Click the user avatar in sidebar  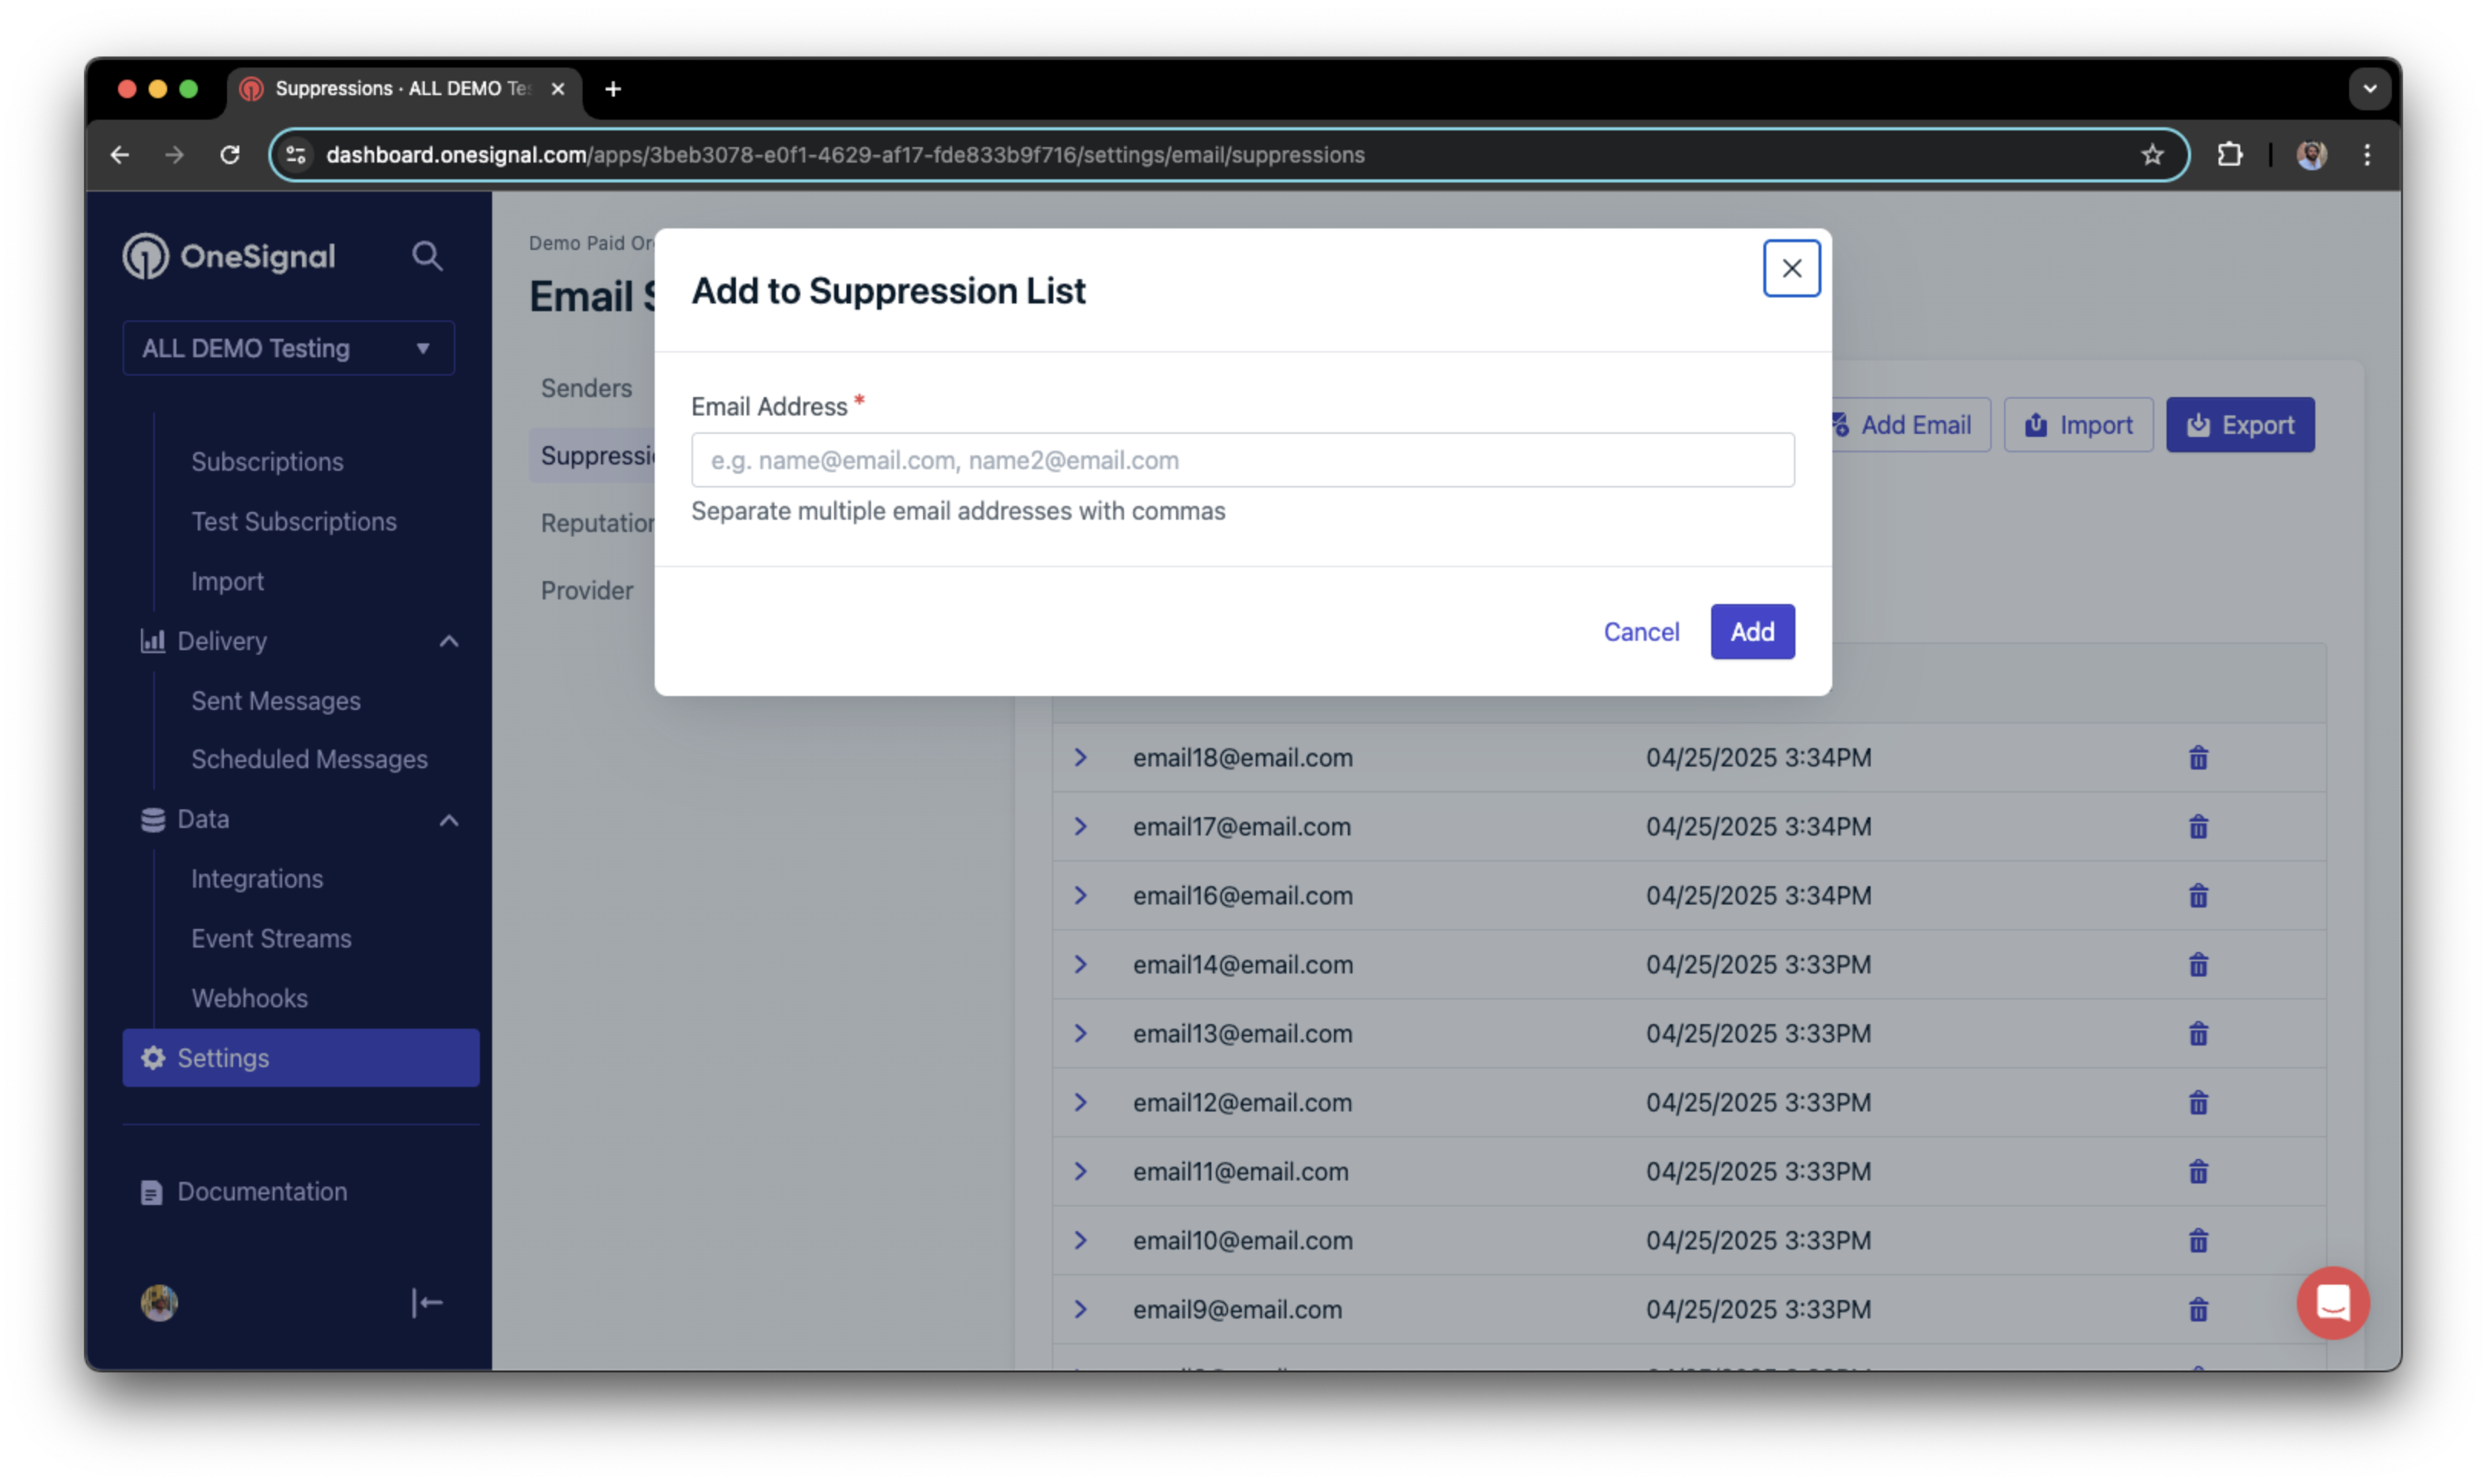tap(159, 1303)
